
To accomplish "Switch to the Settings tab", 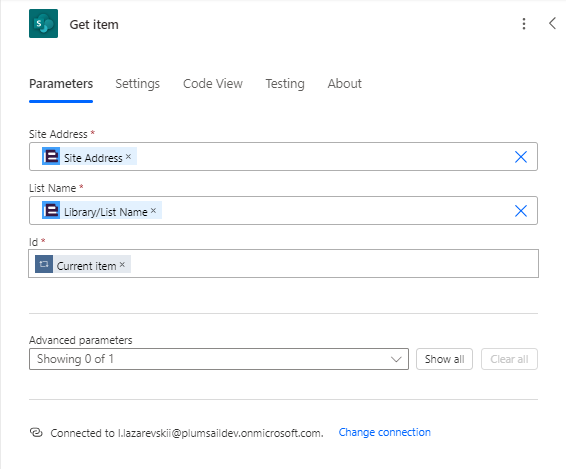I will [x=138, y=84].
